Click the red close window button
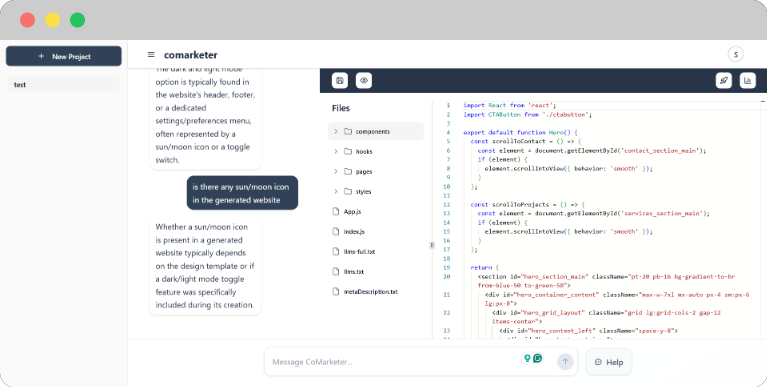The image size is (767, 387). tap(27, 20)
